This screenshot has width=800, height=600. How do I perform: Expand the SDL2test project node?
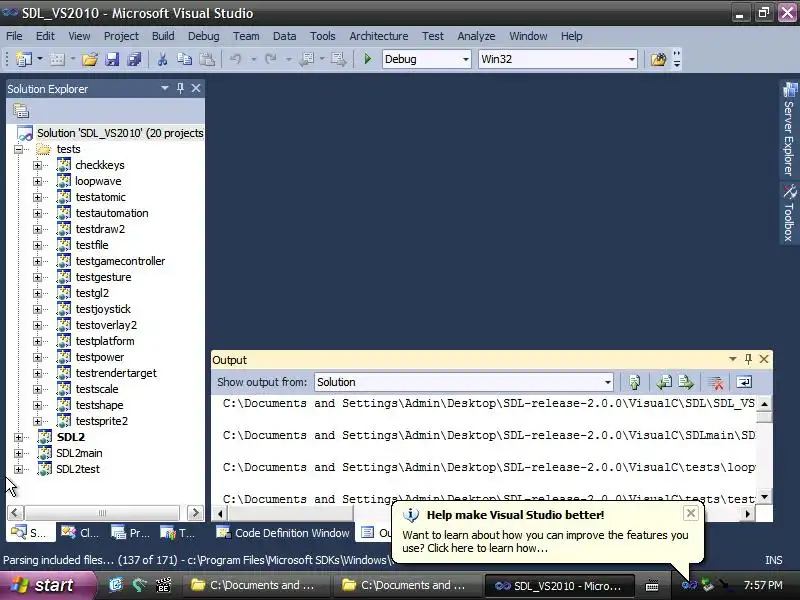(x=18, y=469)
